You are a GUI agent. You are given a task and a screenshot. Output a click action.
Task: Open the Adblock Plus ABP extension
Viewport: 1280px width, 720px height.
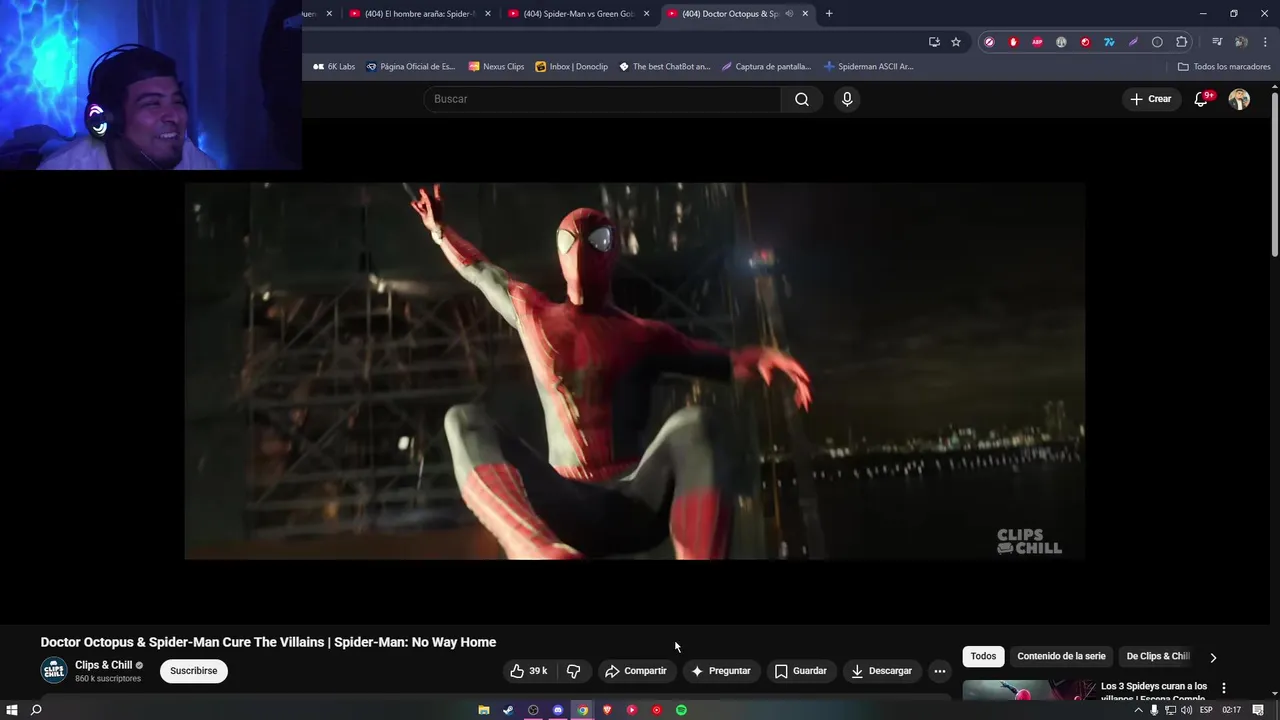click(1037, 42)
